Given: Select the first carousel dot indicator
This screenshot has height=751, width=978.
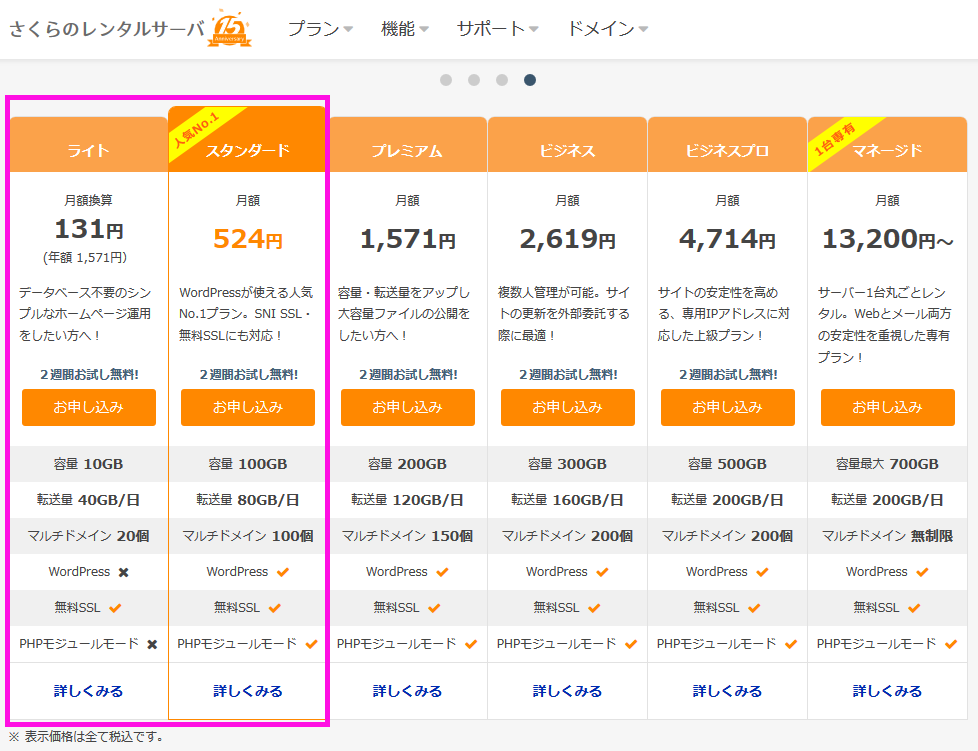Looking at the screenshot, I should click(446, 80).
